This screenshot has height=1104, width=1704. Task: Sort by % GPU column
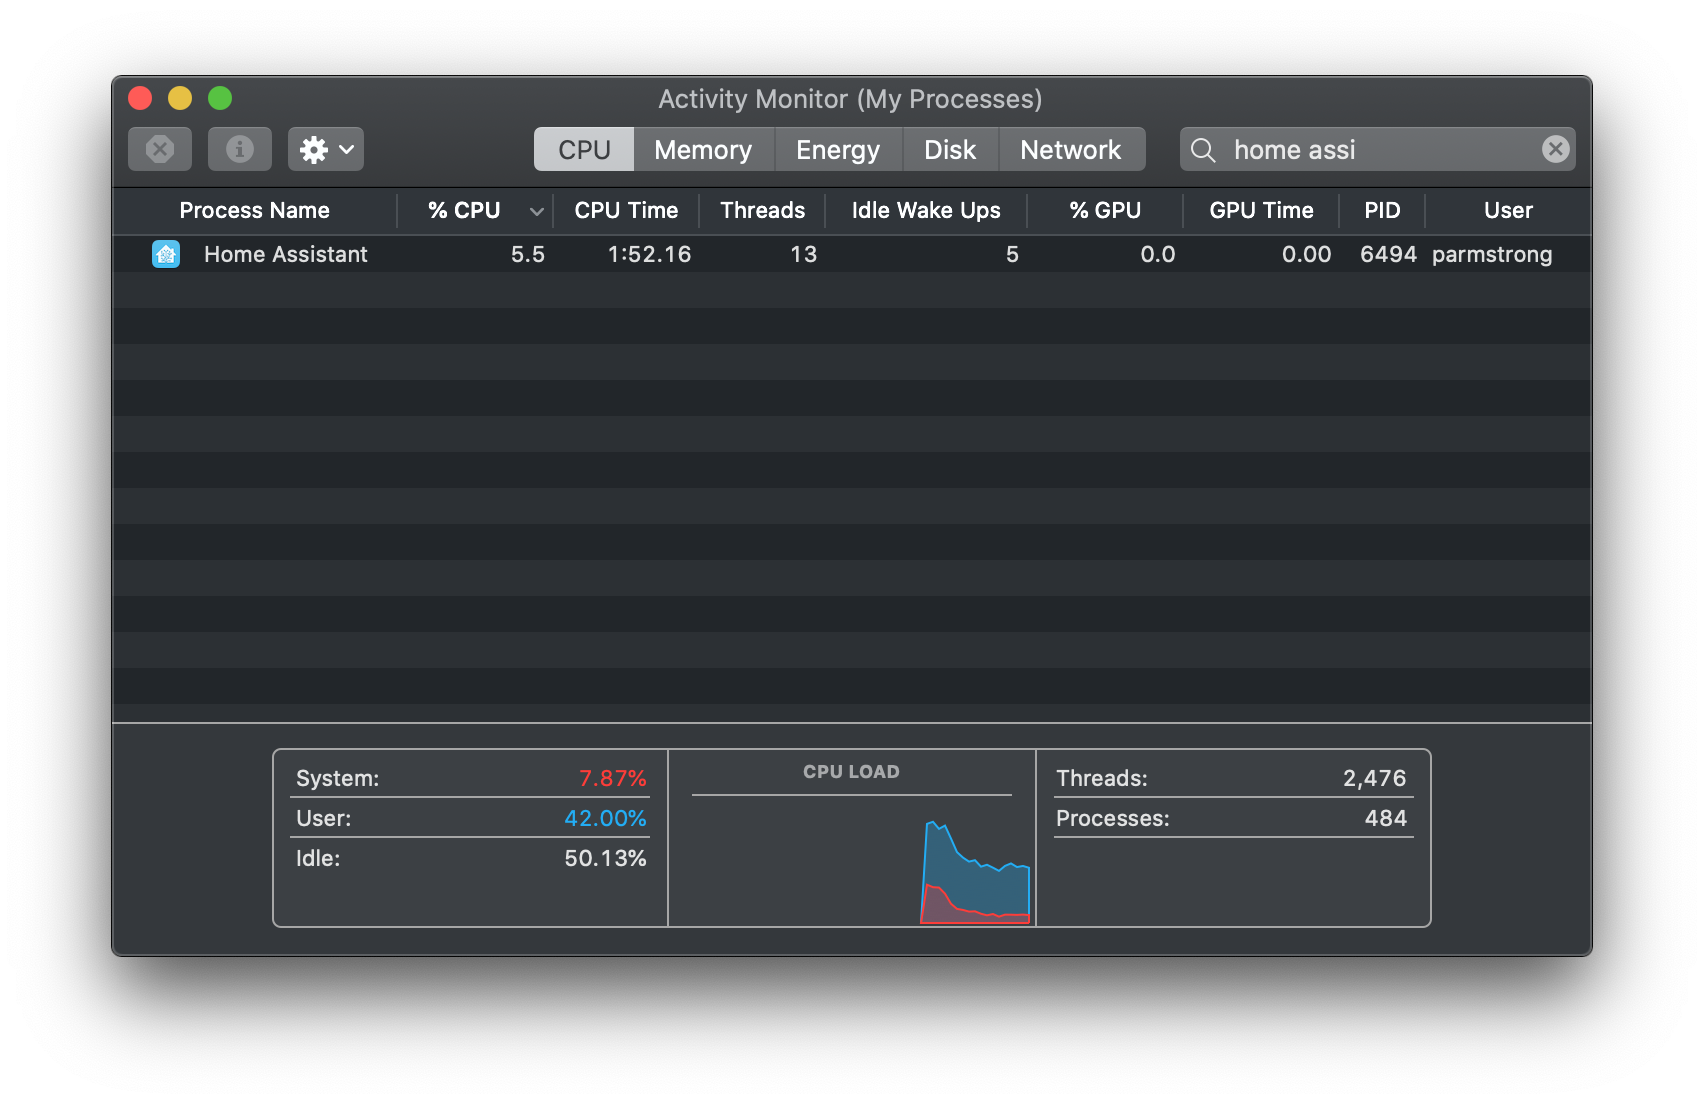(x=1105, y=210)
